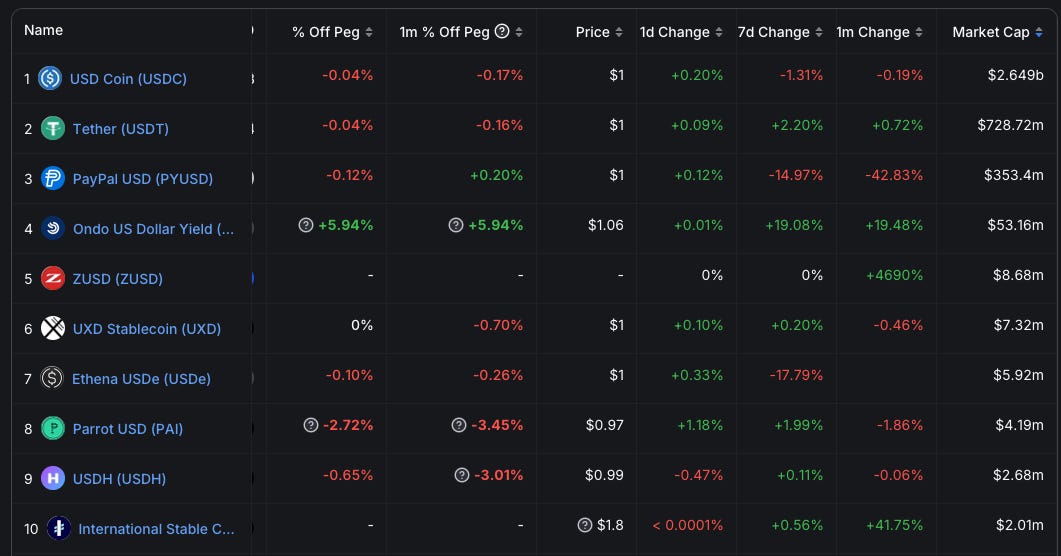1061x556 pixels.
Task: Click Ethena USDe market cap $5.92m
Action: click(x=1018, y=375)
